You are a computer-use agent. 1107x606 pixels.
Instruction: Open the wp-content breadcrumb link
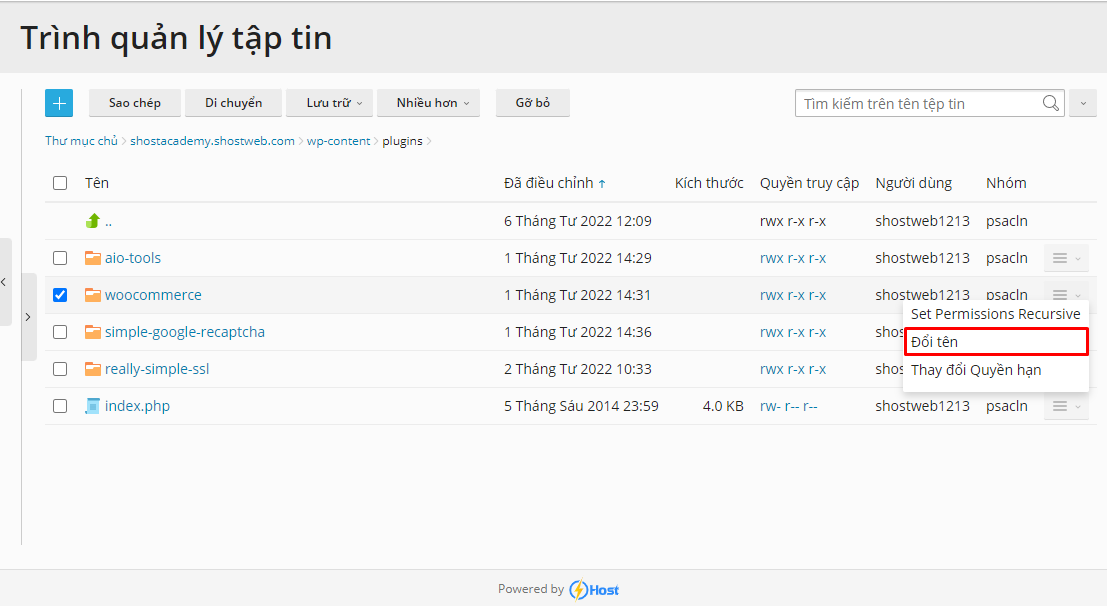(x=338, y=140)
